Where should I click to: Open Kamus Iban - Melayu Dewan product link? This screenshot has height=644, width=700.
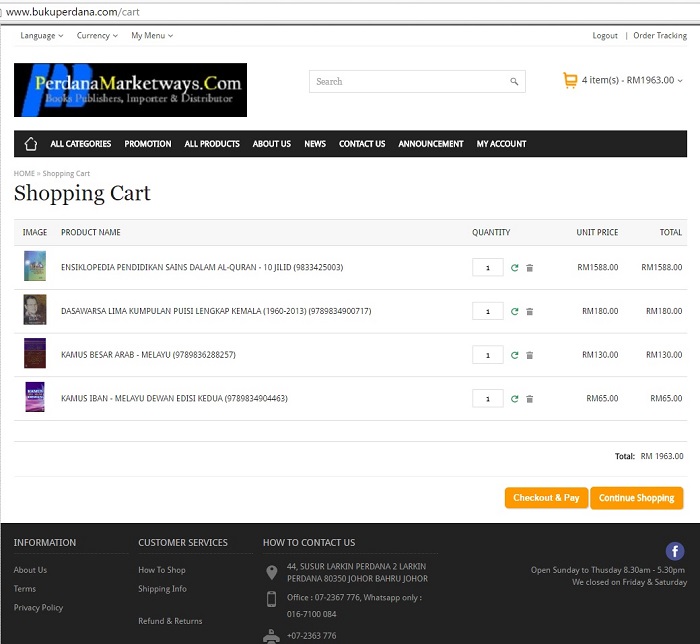point(175,399)
